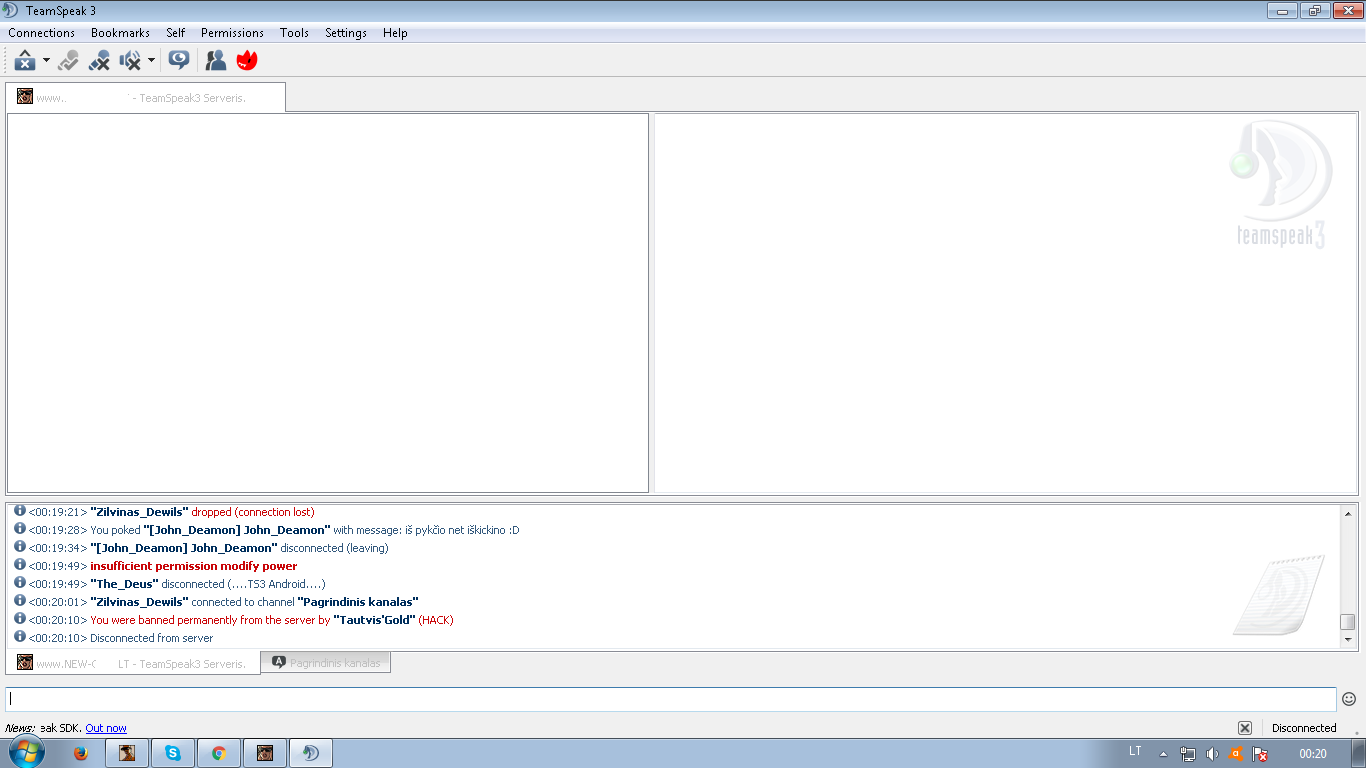Click John_Deamon's name in the 'You poked' line
This screenshot has height=768, width=1366.
pos(237,530)
